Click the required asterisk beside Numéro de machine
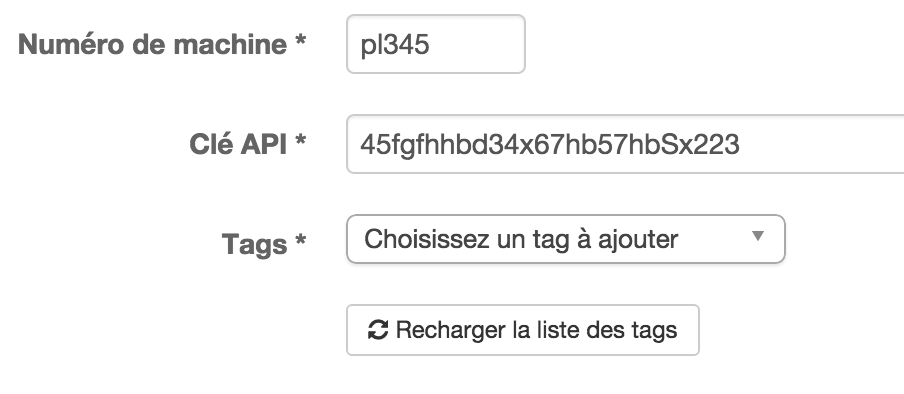The image size is (904, 394). pos(300,40)
